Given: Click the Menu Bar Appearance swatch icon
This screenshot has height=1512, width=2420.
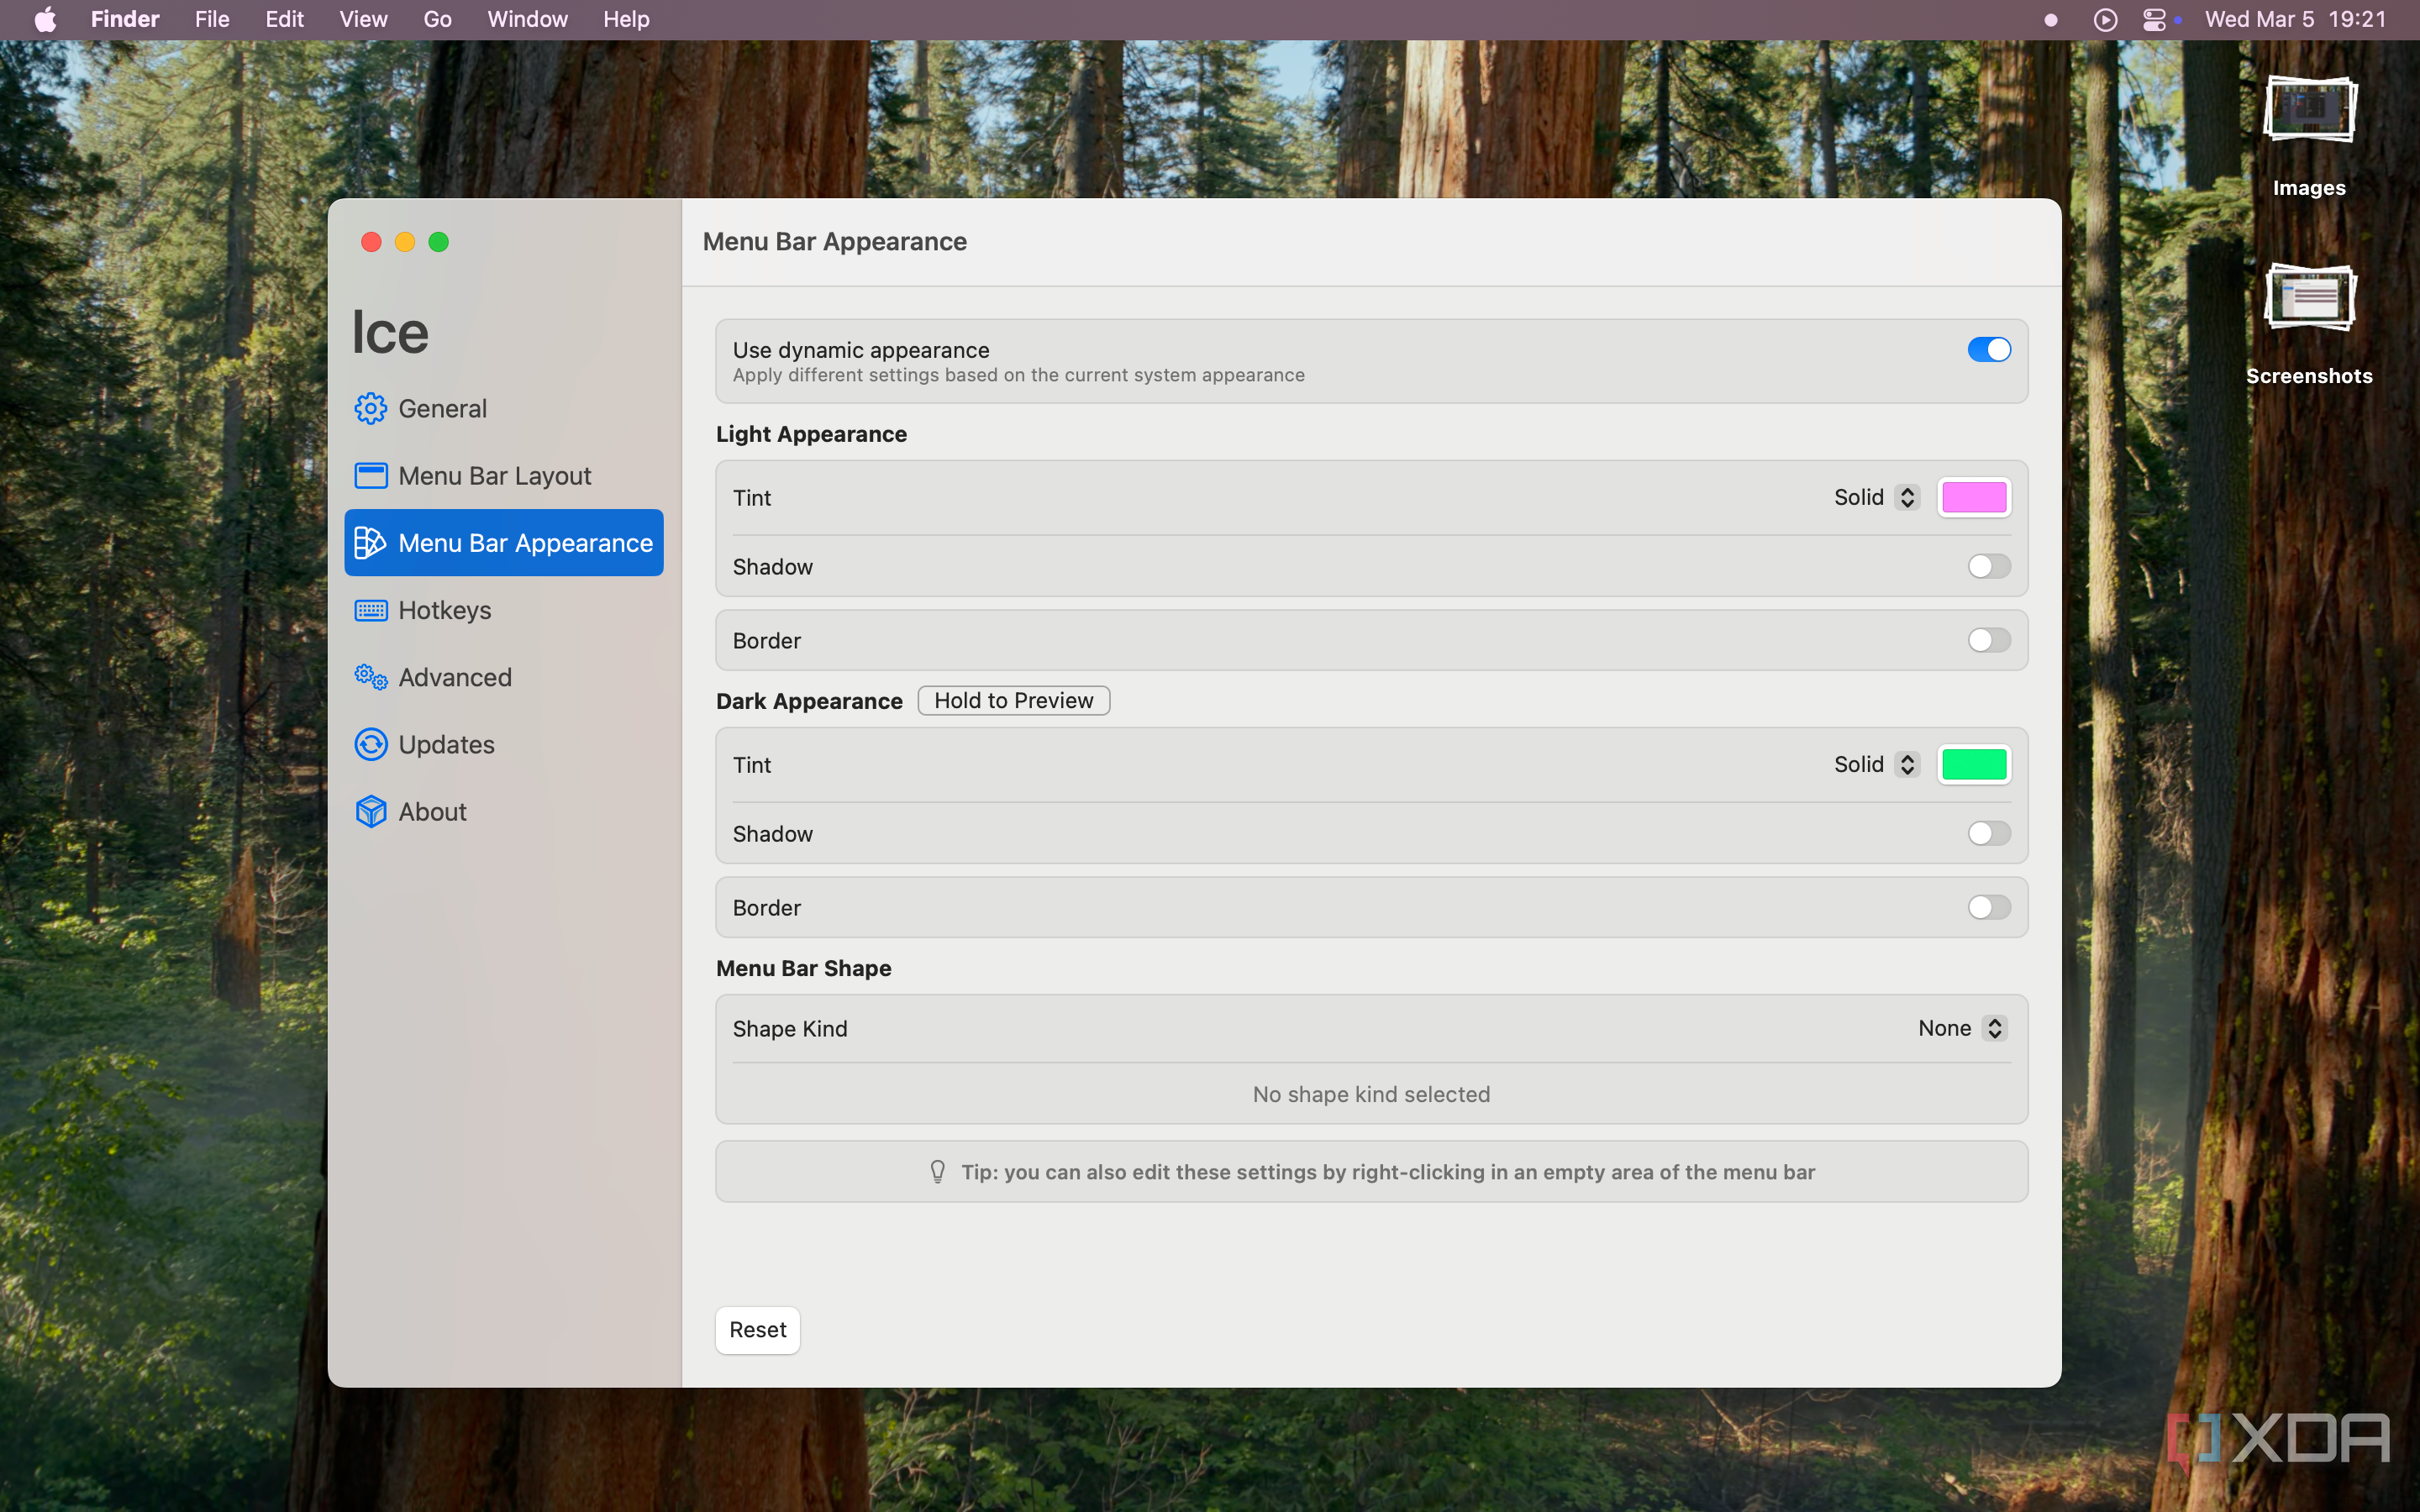Looking at the screenshot, I should (x=370, y=543).
